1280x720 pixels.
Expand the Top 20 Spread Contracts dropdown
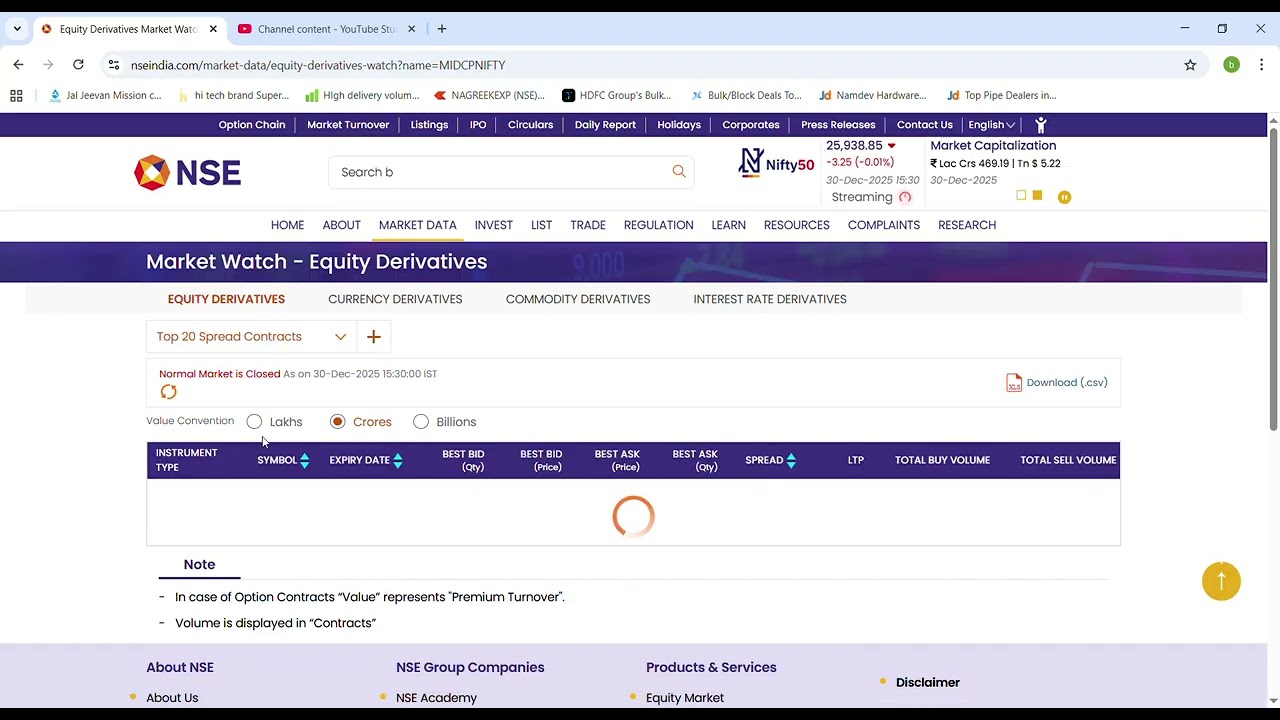coord(251,337)
